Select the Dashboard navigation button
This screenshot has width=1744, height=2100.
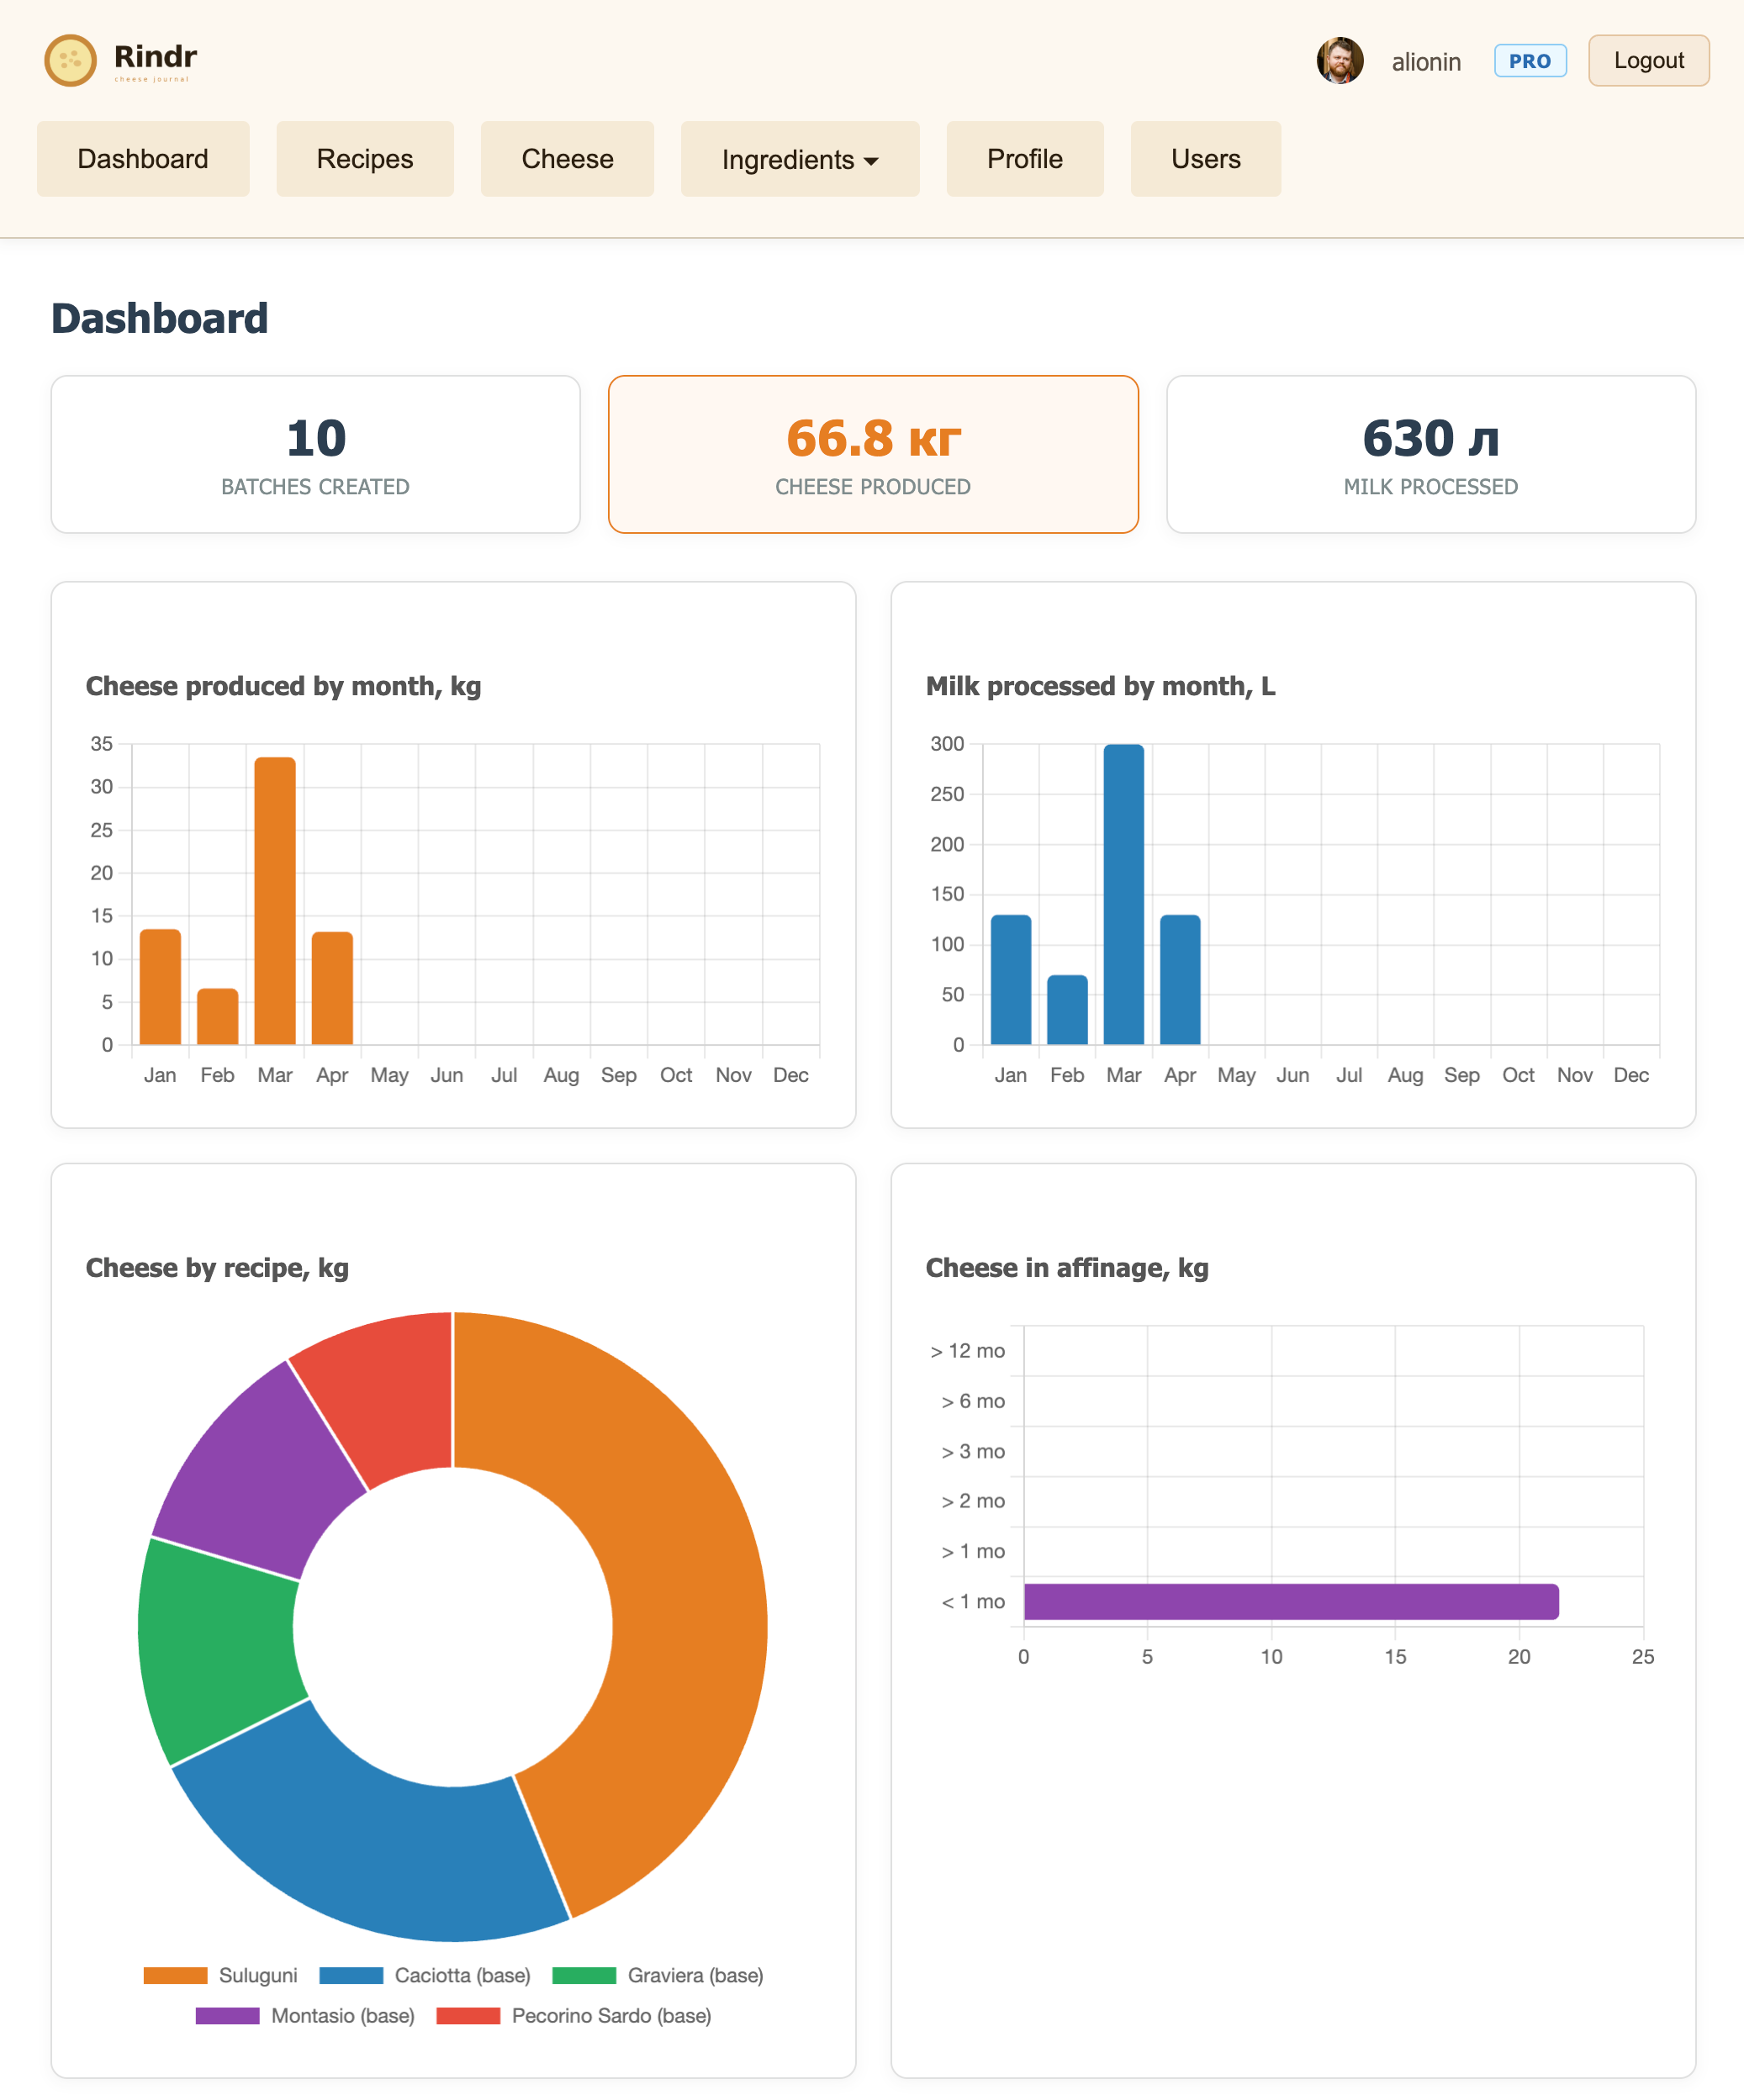(142, 158)
